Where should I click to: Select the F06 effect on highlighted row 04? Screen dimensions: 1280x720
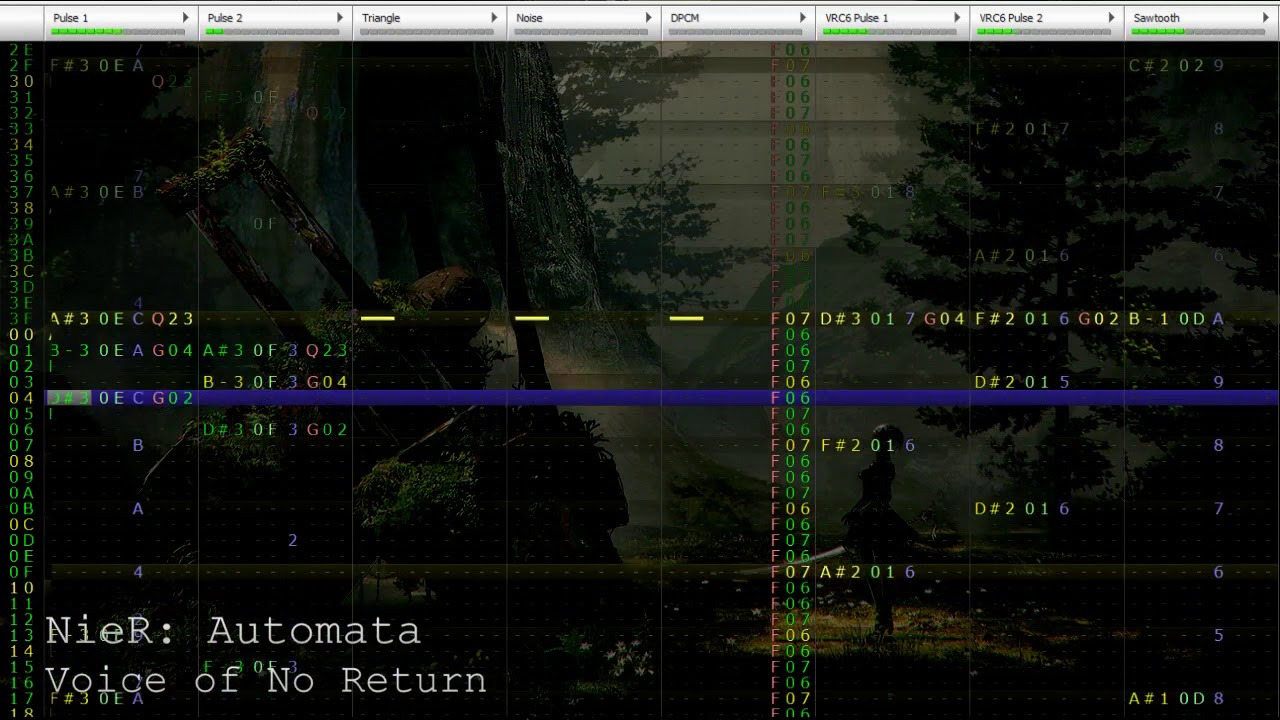[x=791, y=398]
